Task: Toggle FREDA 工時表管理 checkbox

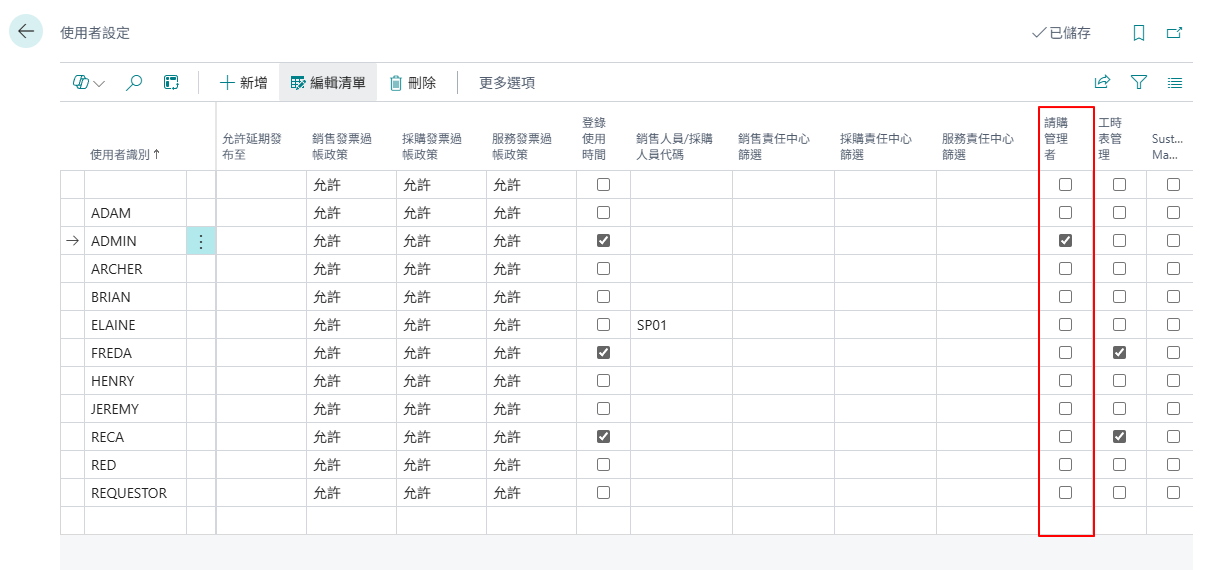Action: pos(1119,353)
